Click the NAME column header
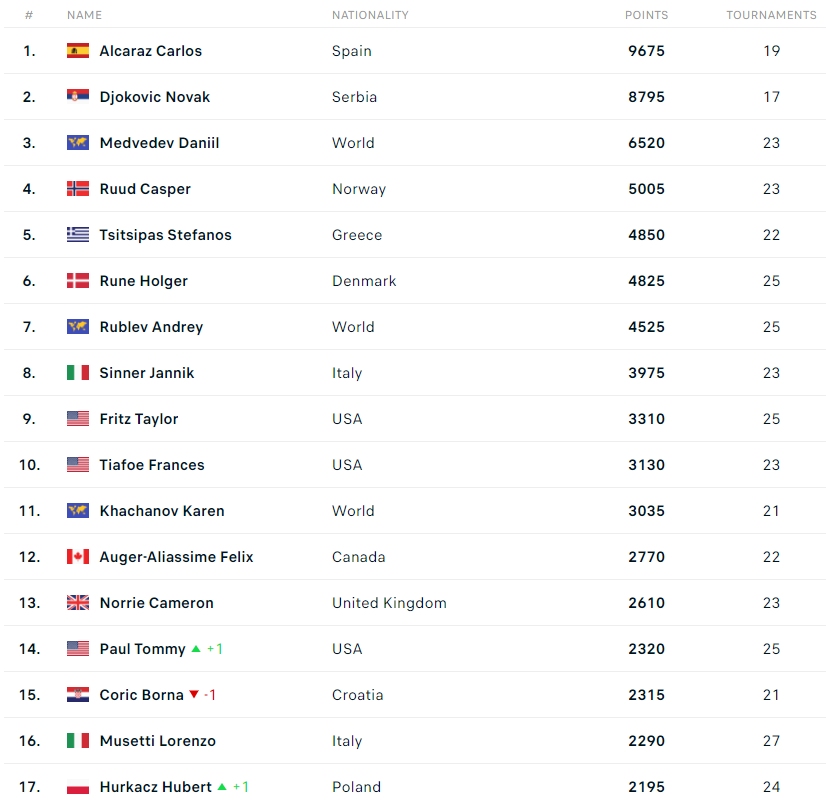826x807 pixels. [84, 15]
